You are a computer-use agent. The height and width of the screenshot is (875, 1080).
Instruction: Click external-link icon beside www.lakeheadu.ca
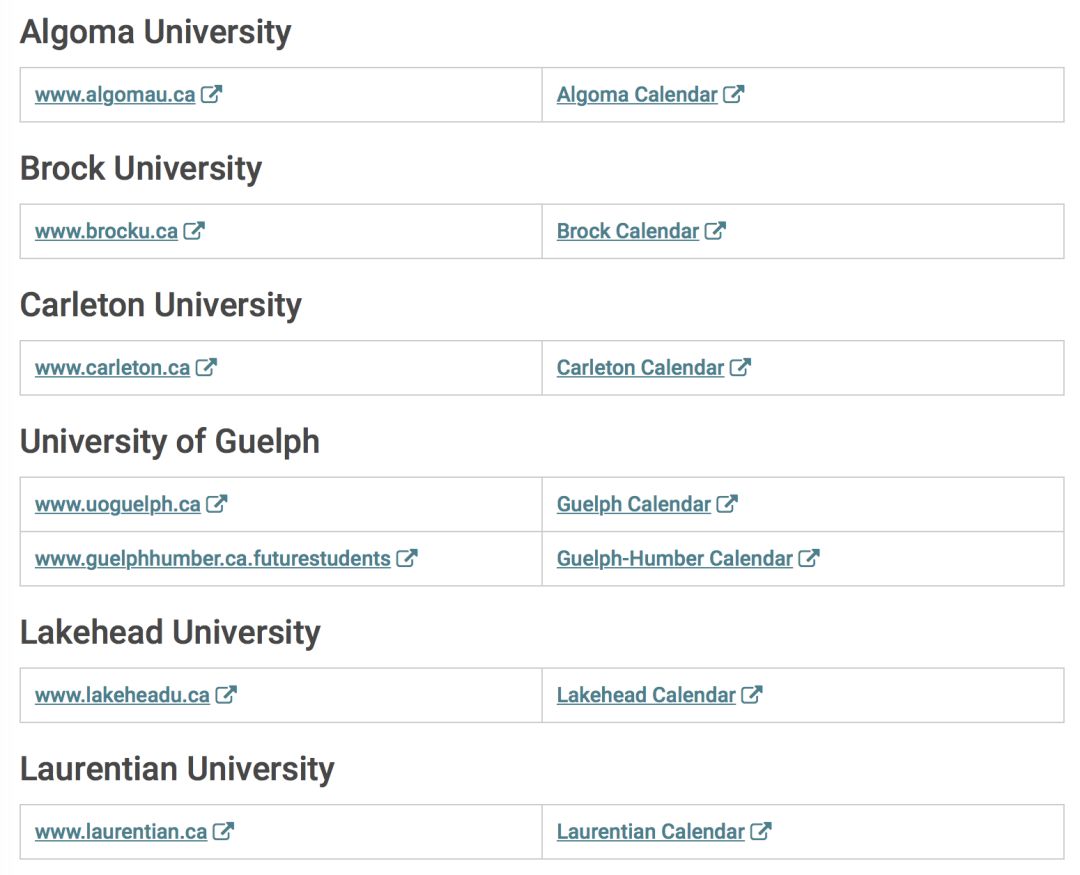(226, 694)
